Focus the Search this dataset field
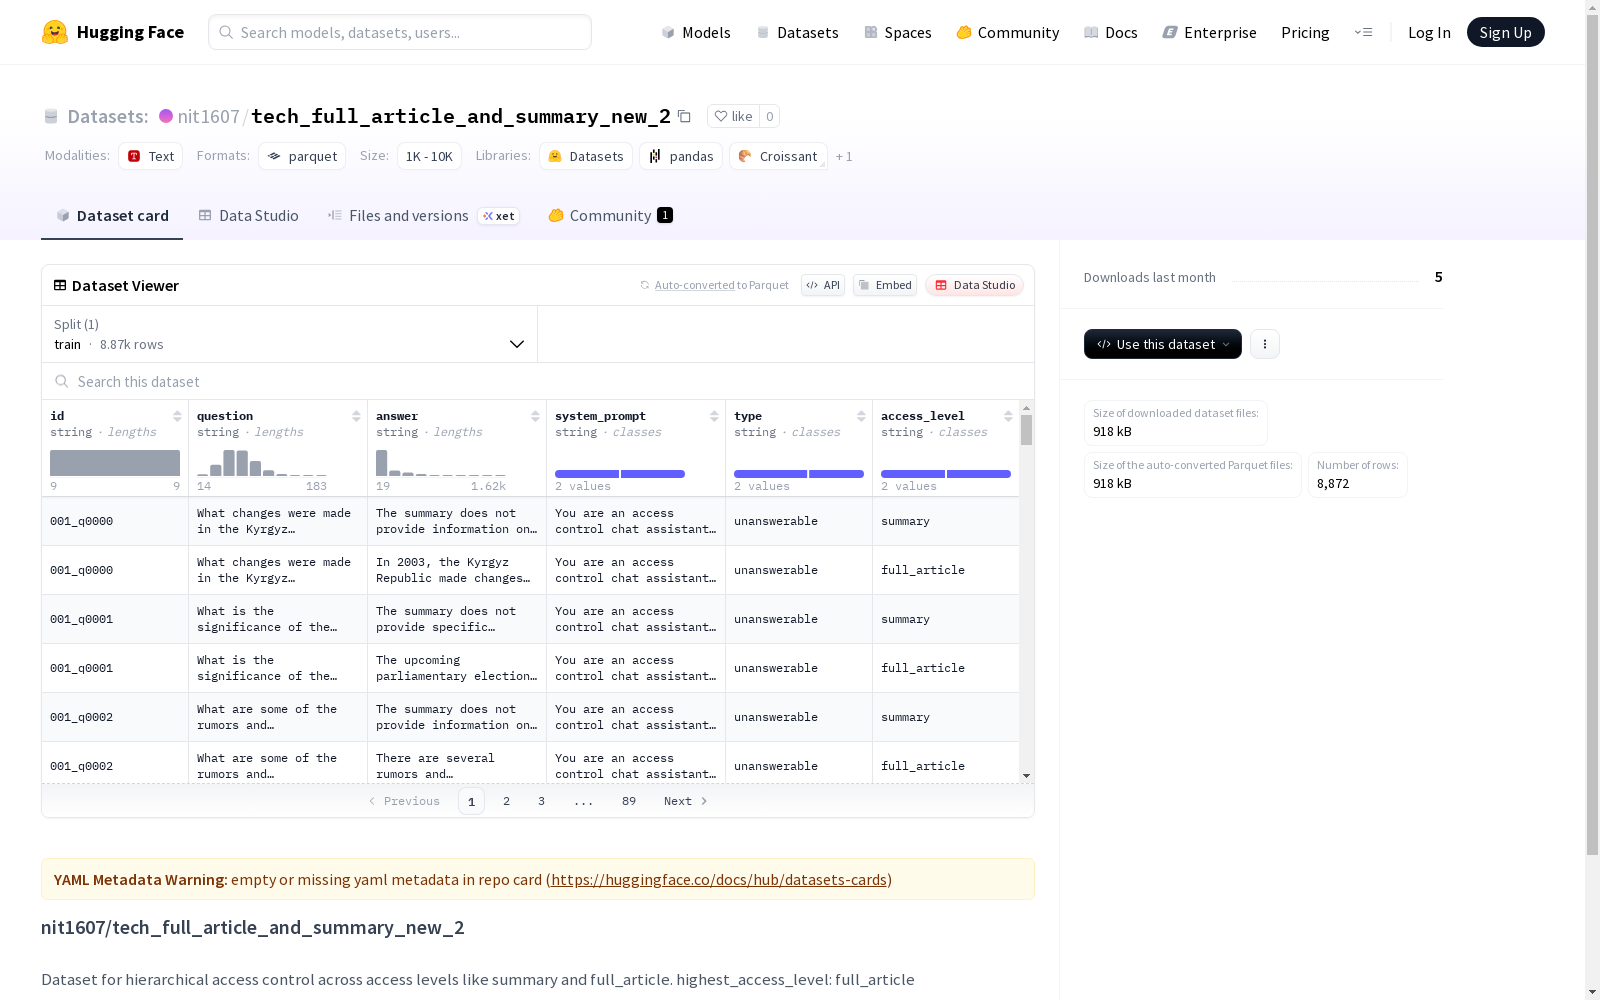This screenshot has height=1000, width=1600. tap(538, 381)
